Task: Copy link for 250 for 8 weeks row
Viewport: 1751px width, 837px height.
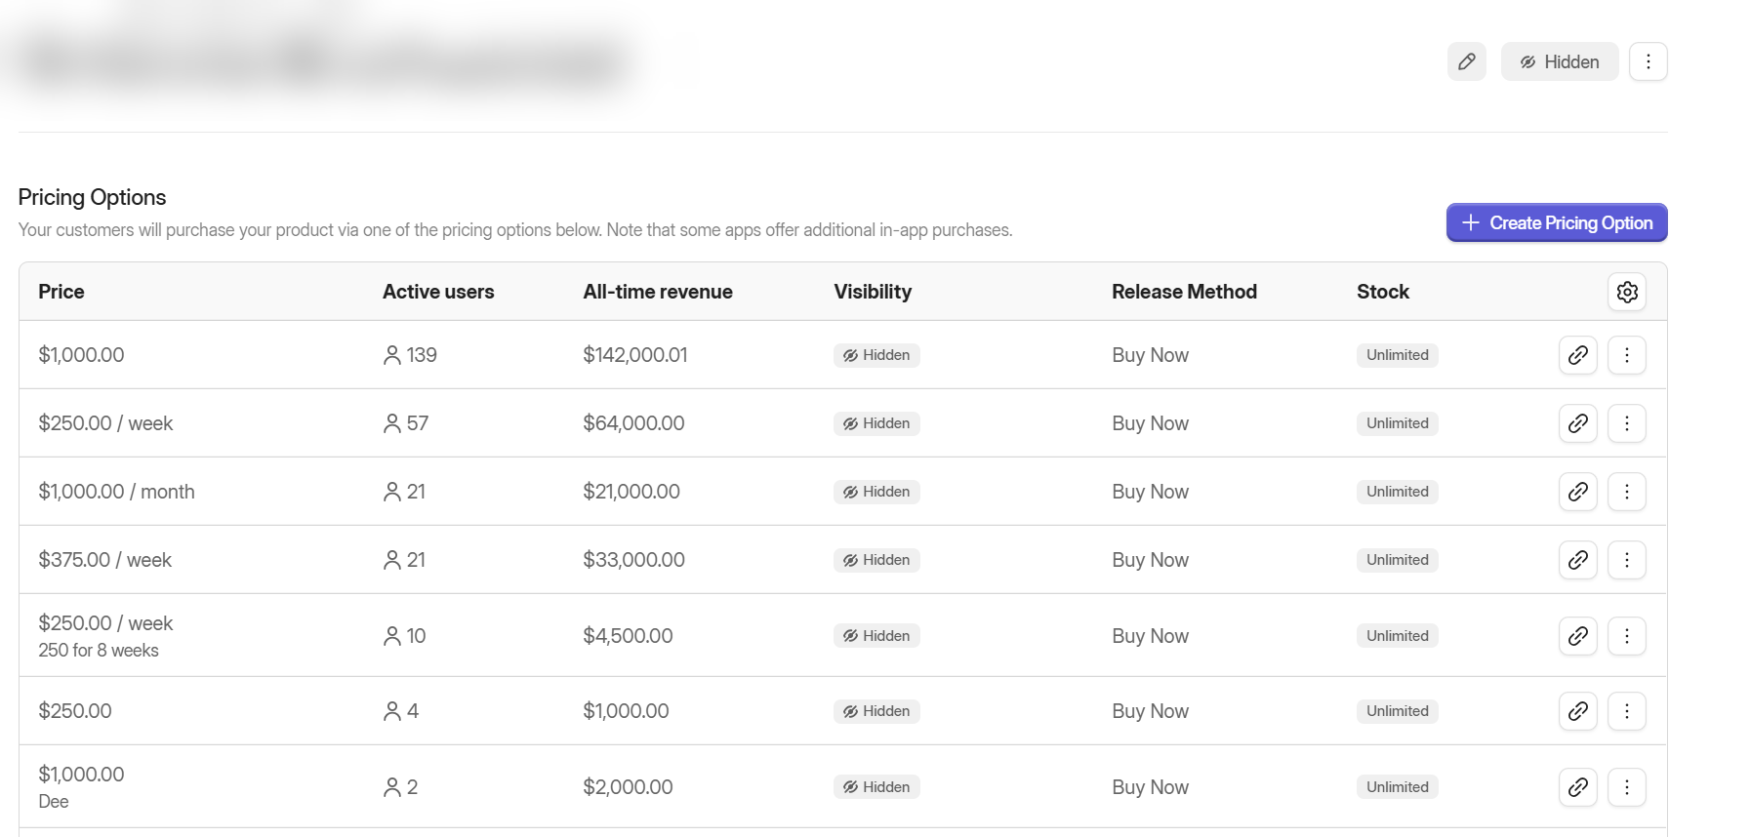Action: pos(1578,636)
